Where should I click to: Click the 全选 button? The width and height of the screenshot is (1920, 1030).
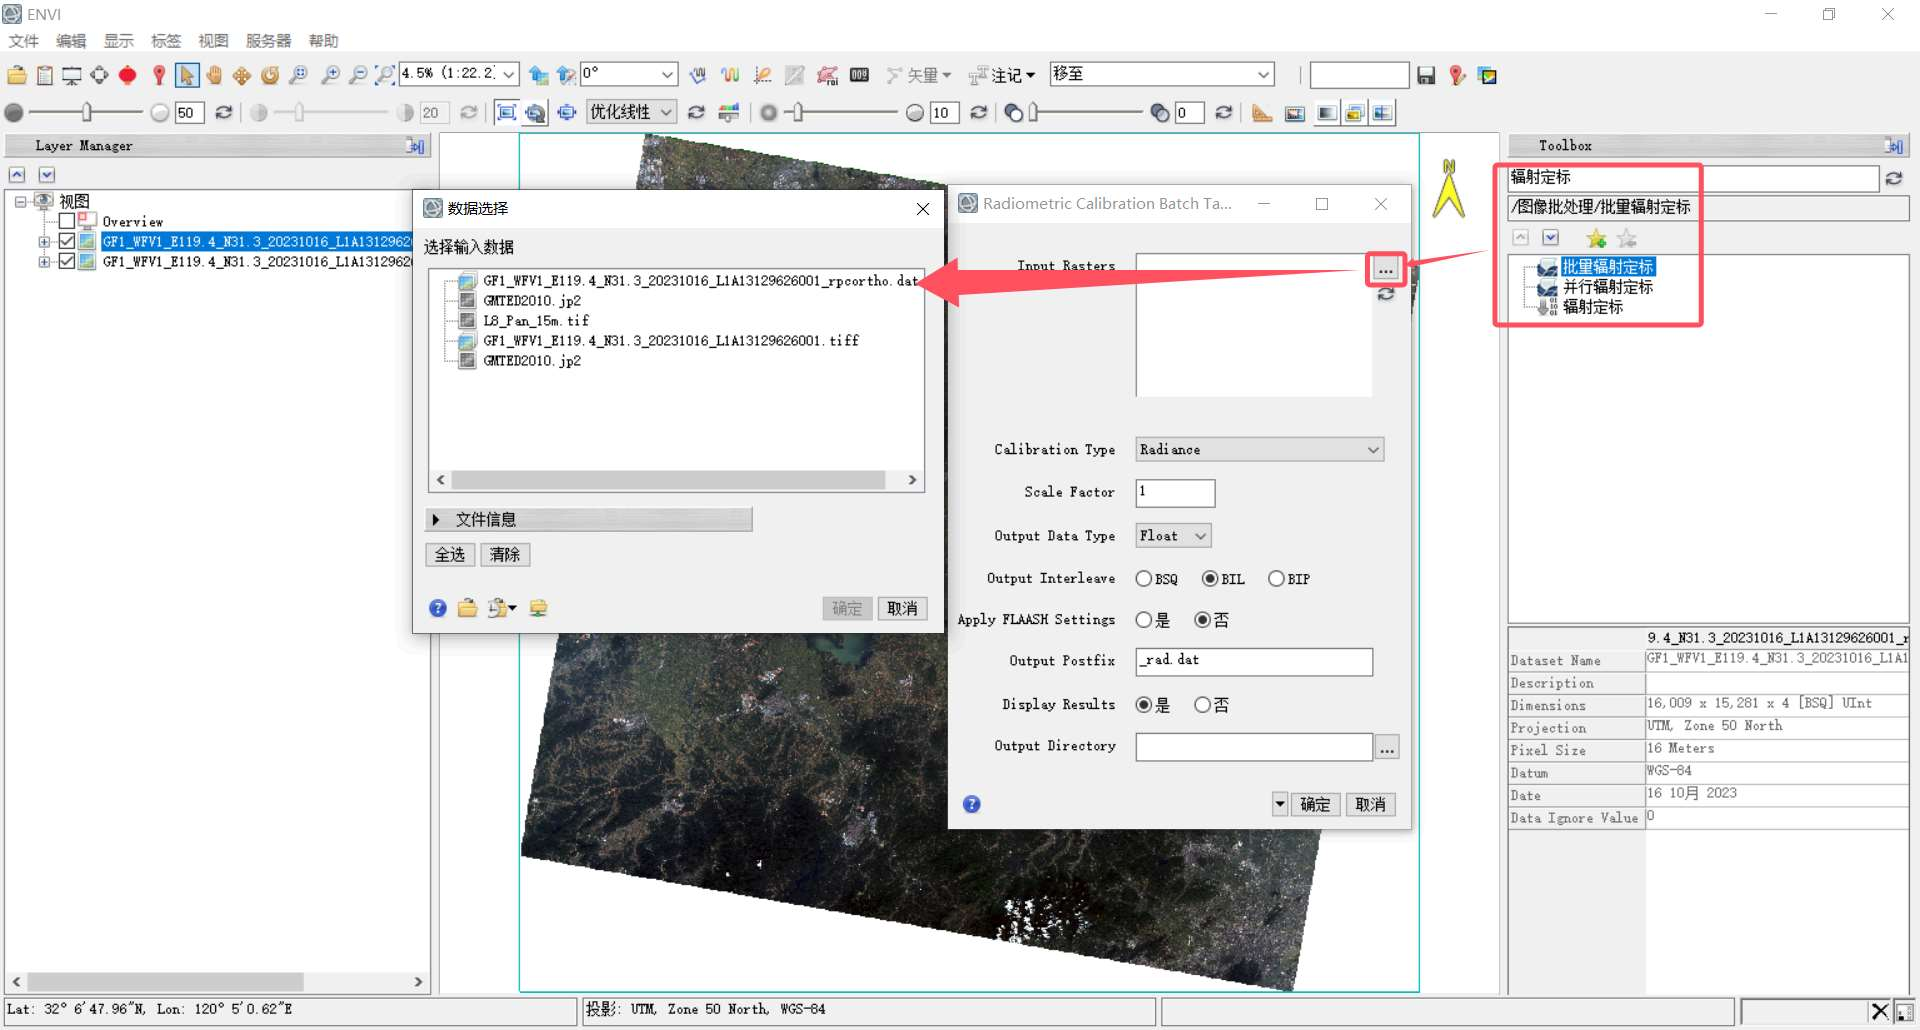tap(450, 555)
